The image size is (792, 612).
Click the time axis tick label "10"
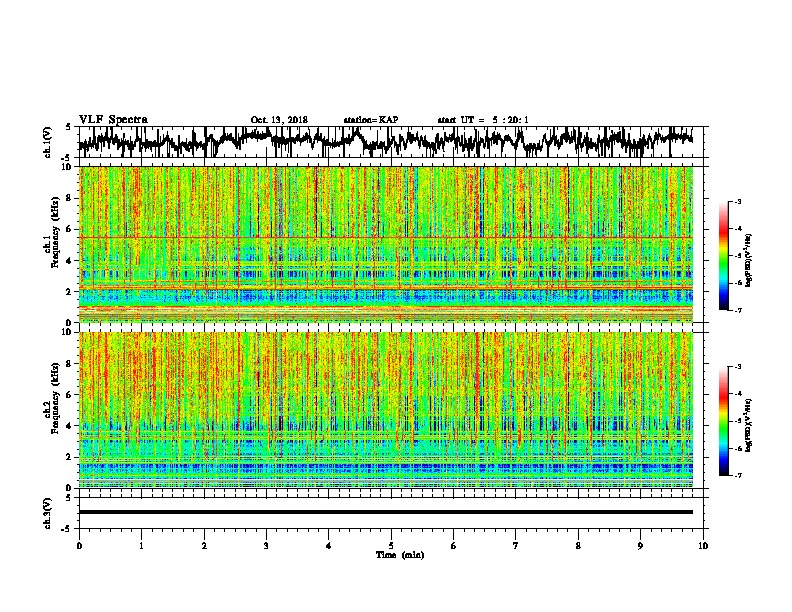coord(703,546)
